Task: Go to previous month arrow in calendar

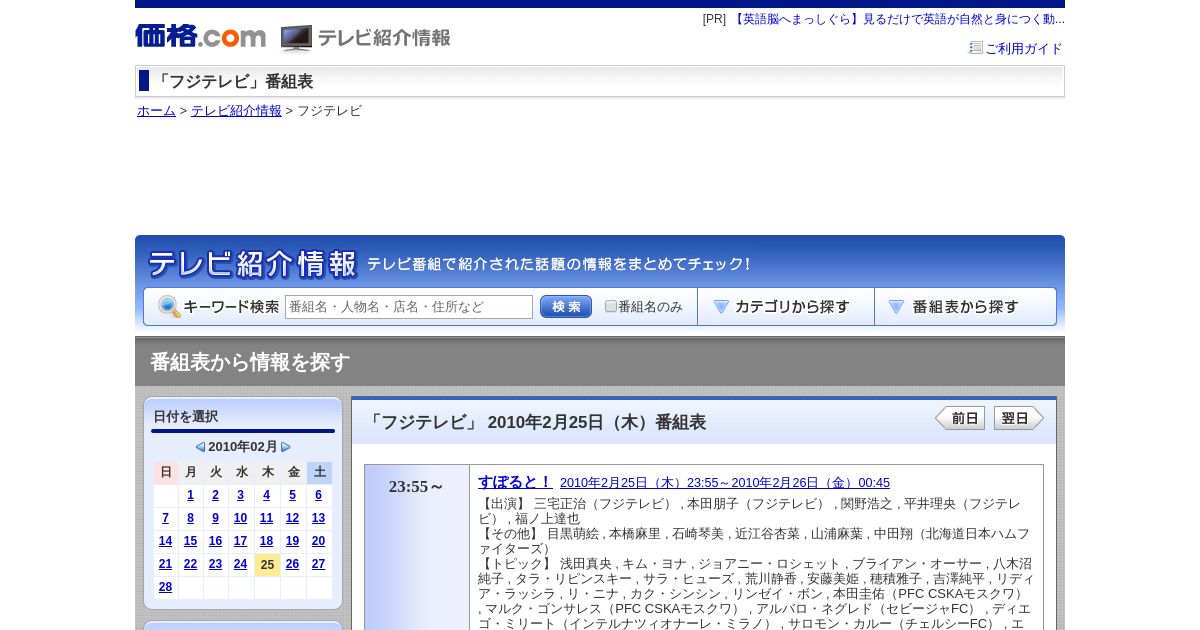Action: click(200, 447)
